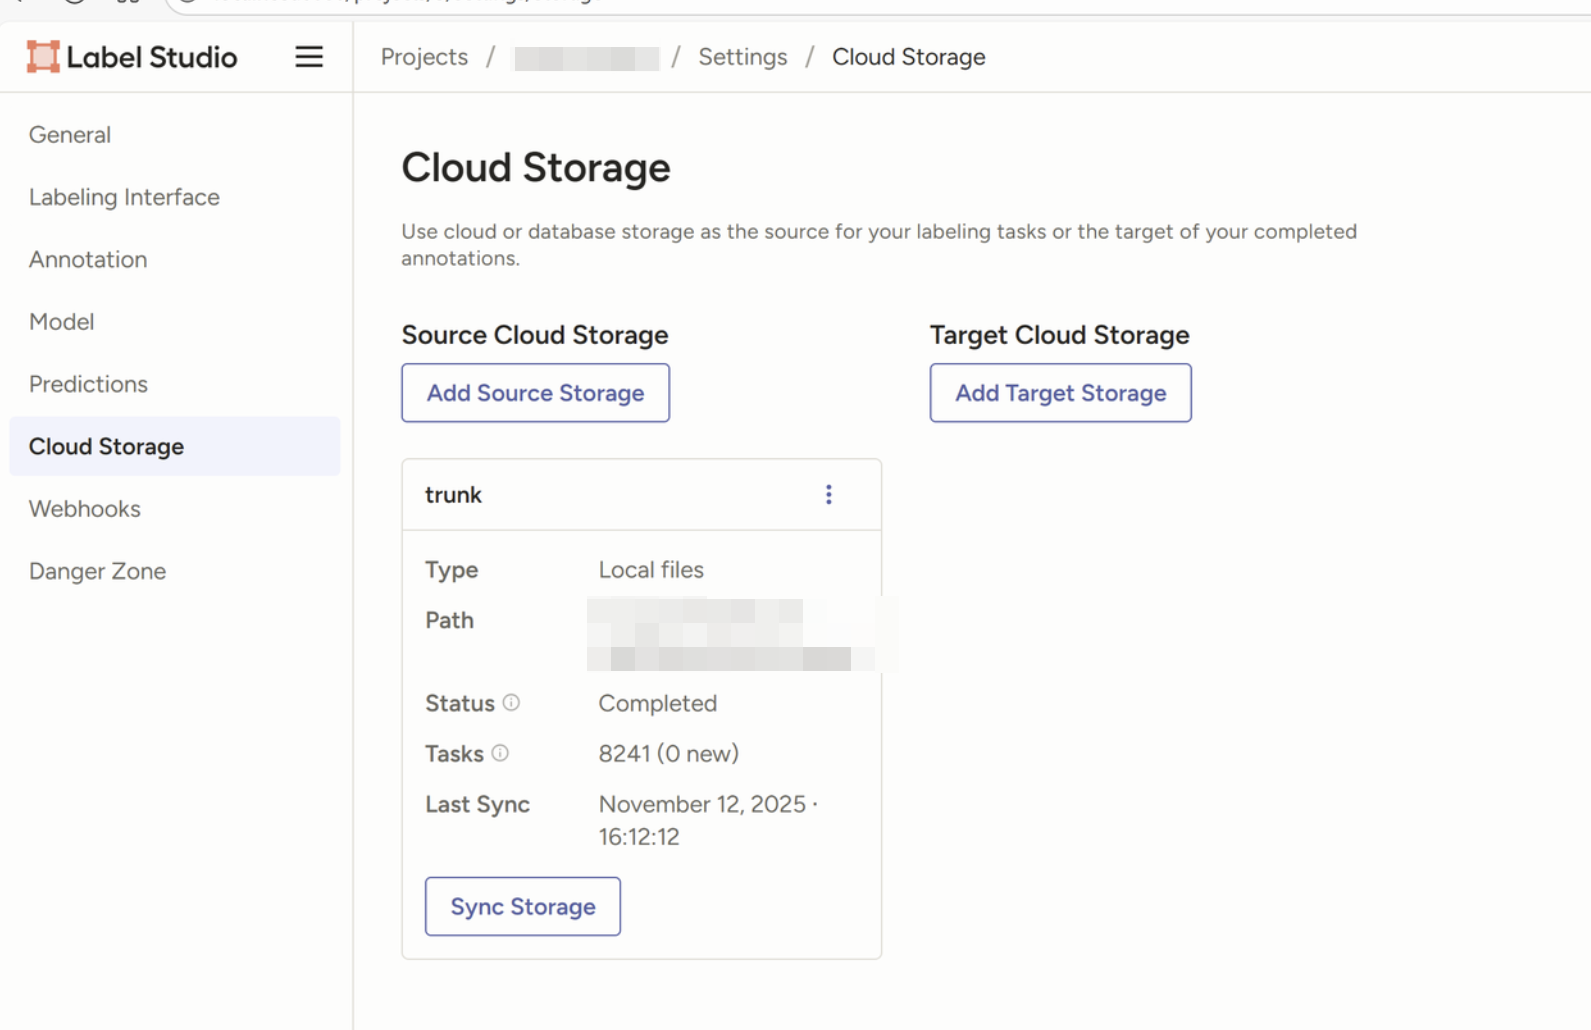This screenshot has width=1591, height=1030.
Task: Click the Target Cloud Storage heading
Action: tap(1060, 335)
